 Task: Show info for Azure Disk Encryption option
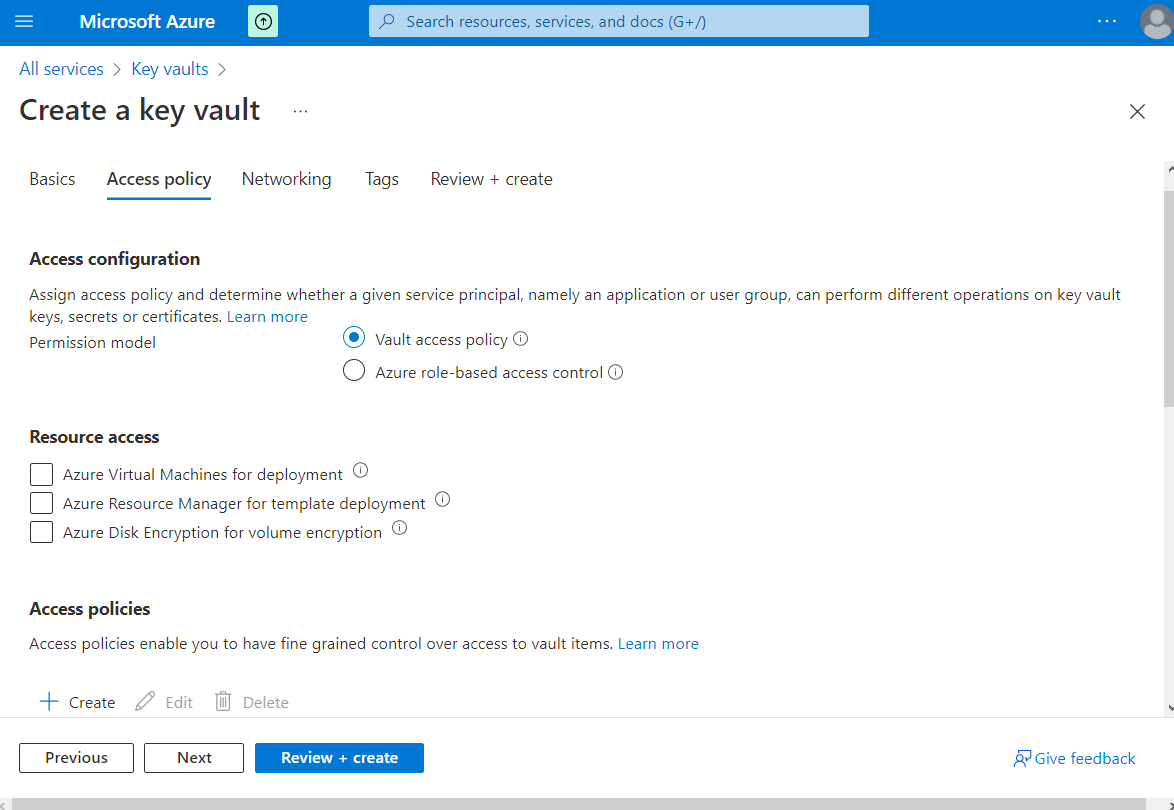click(x=400, y=528)
